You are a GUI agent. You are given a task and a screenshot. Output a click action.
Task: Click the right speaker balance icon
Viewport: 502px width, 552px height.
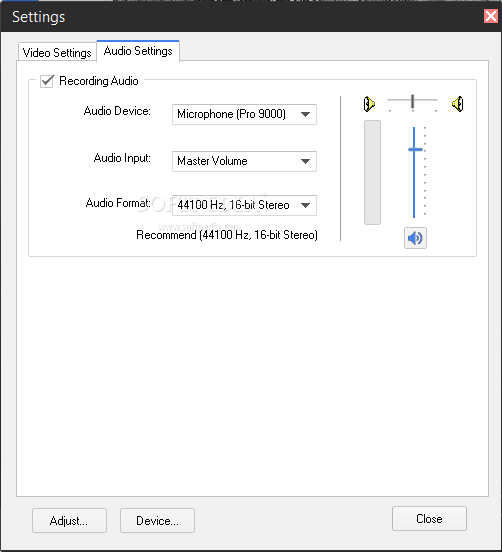pyautogui.click(x=458, y=104)
